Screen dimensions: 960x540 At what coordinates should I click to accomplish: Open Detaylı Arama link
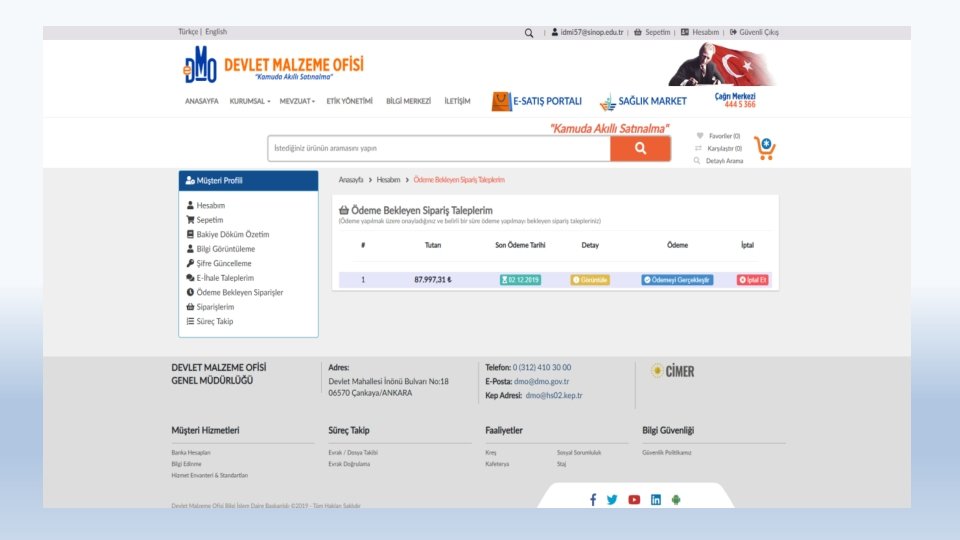click(x=718, y=161)
